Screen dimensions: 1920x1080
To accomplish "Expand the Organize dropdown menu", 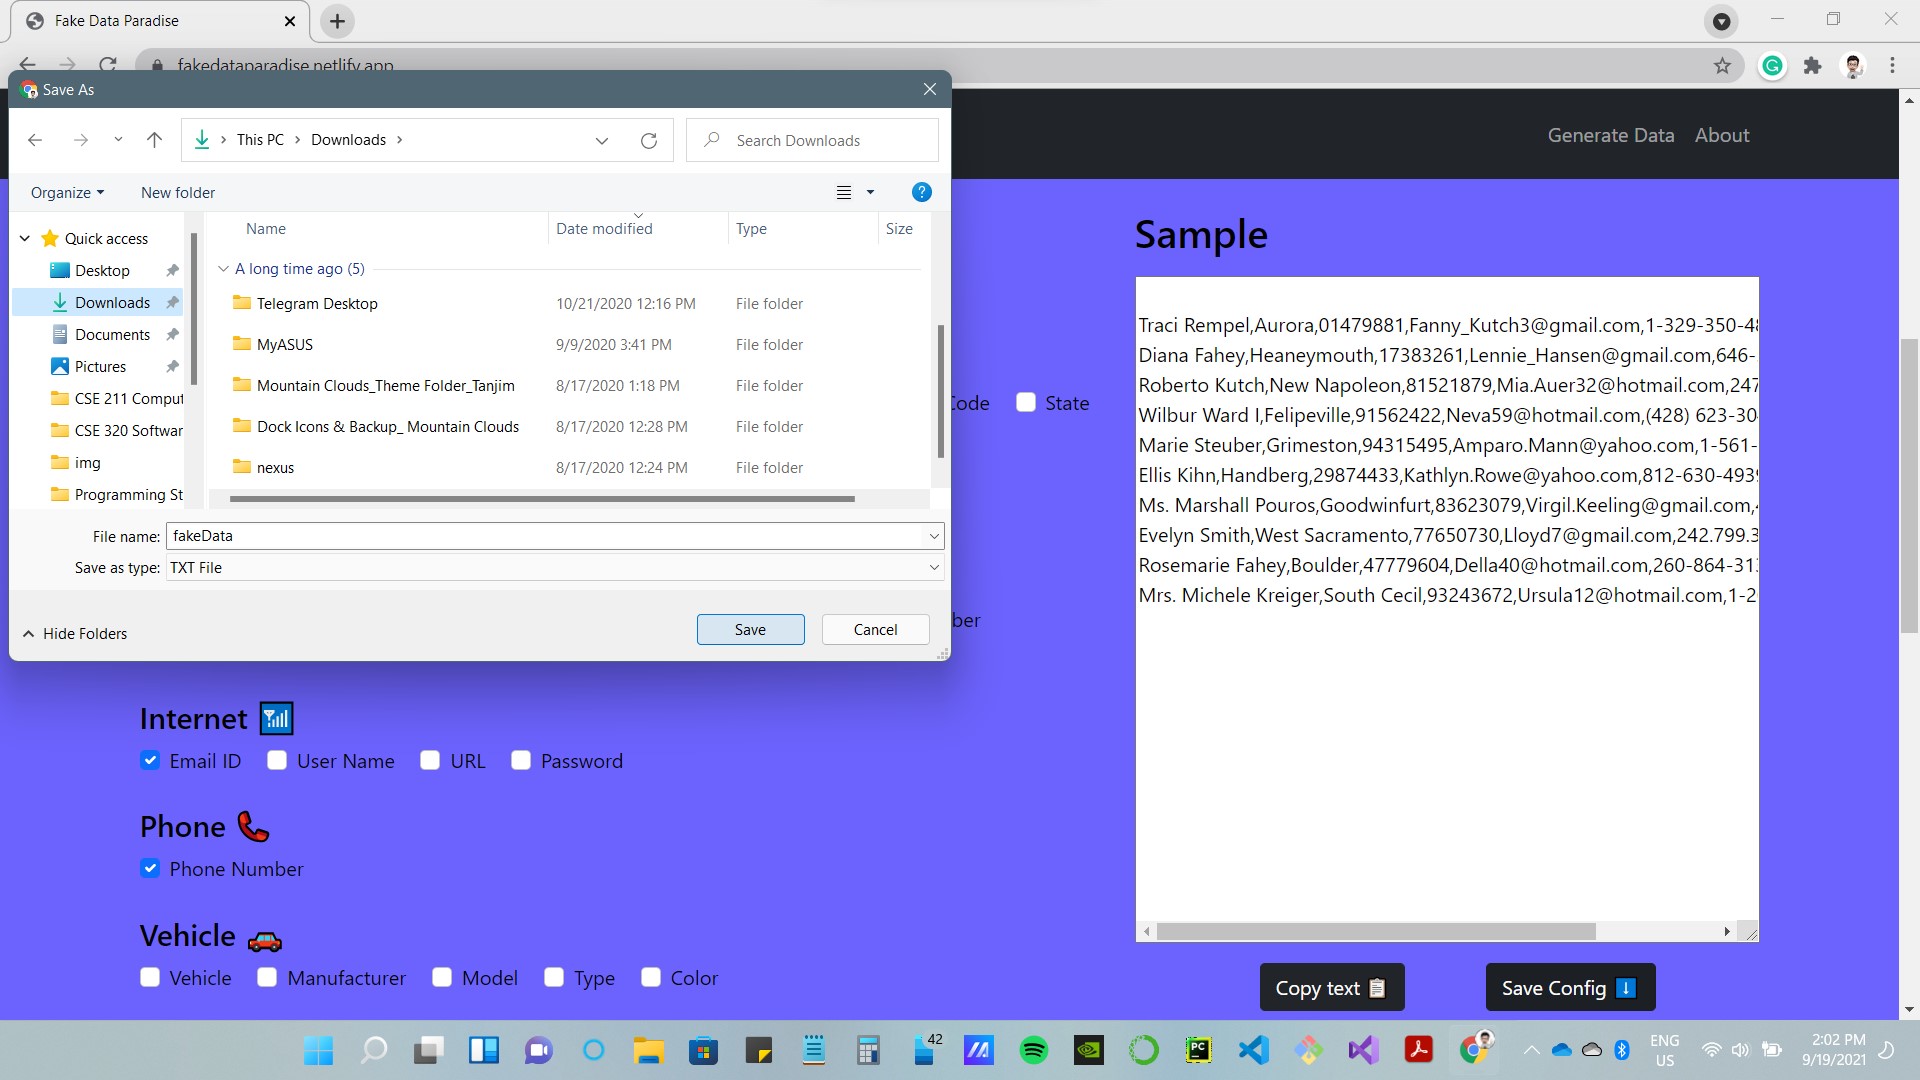I will (x=67, y=192).
